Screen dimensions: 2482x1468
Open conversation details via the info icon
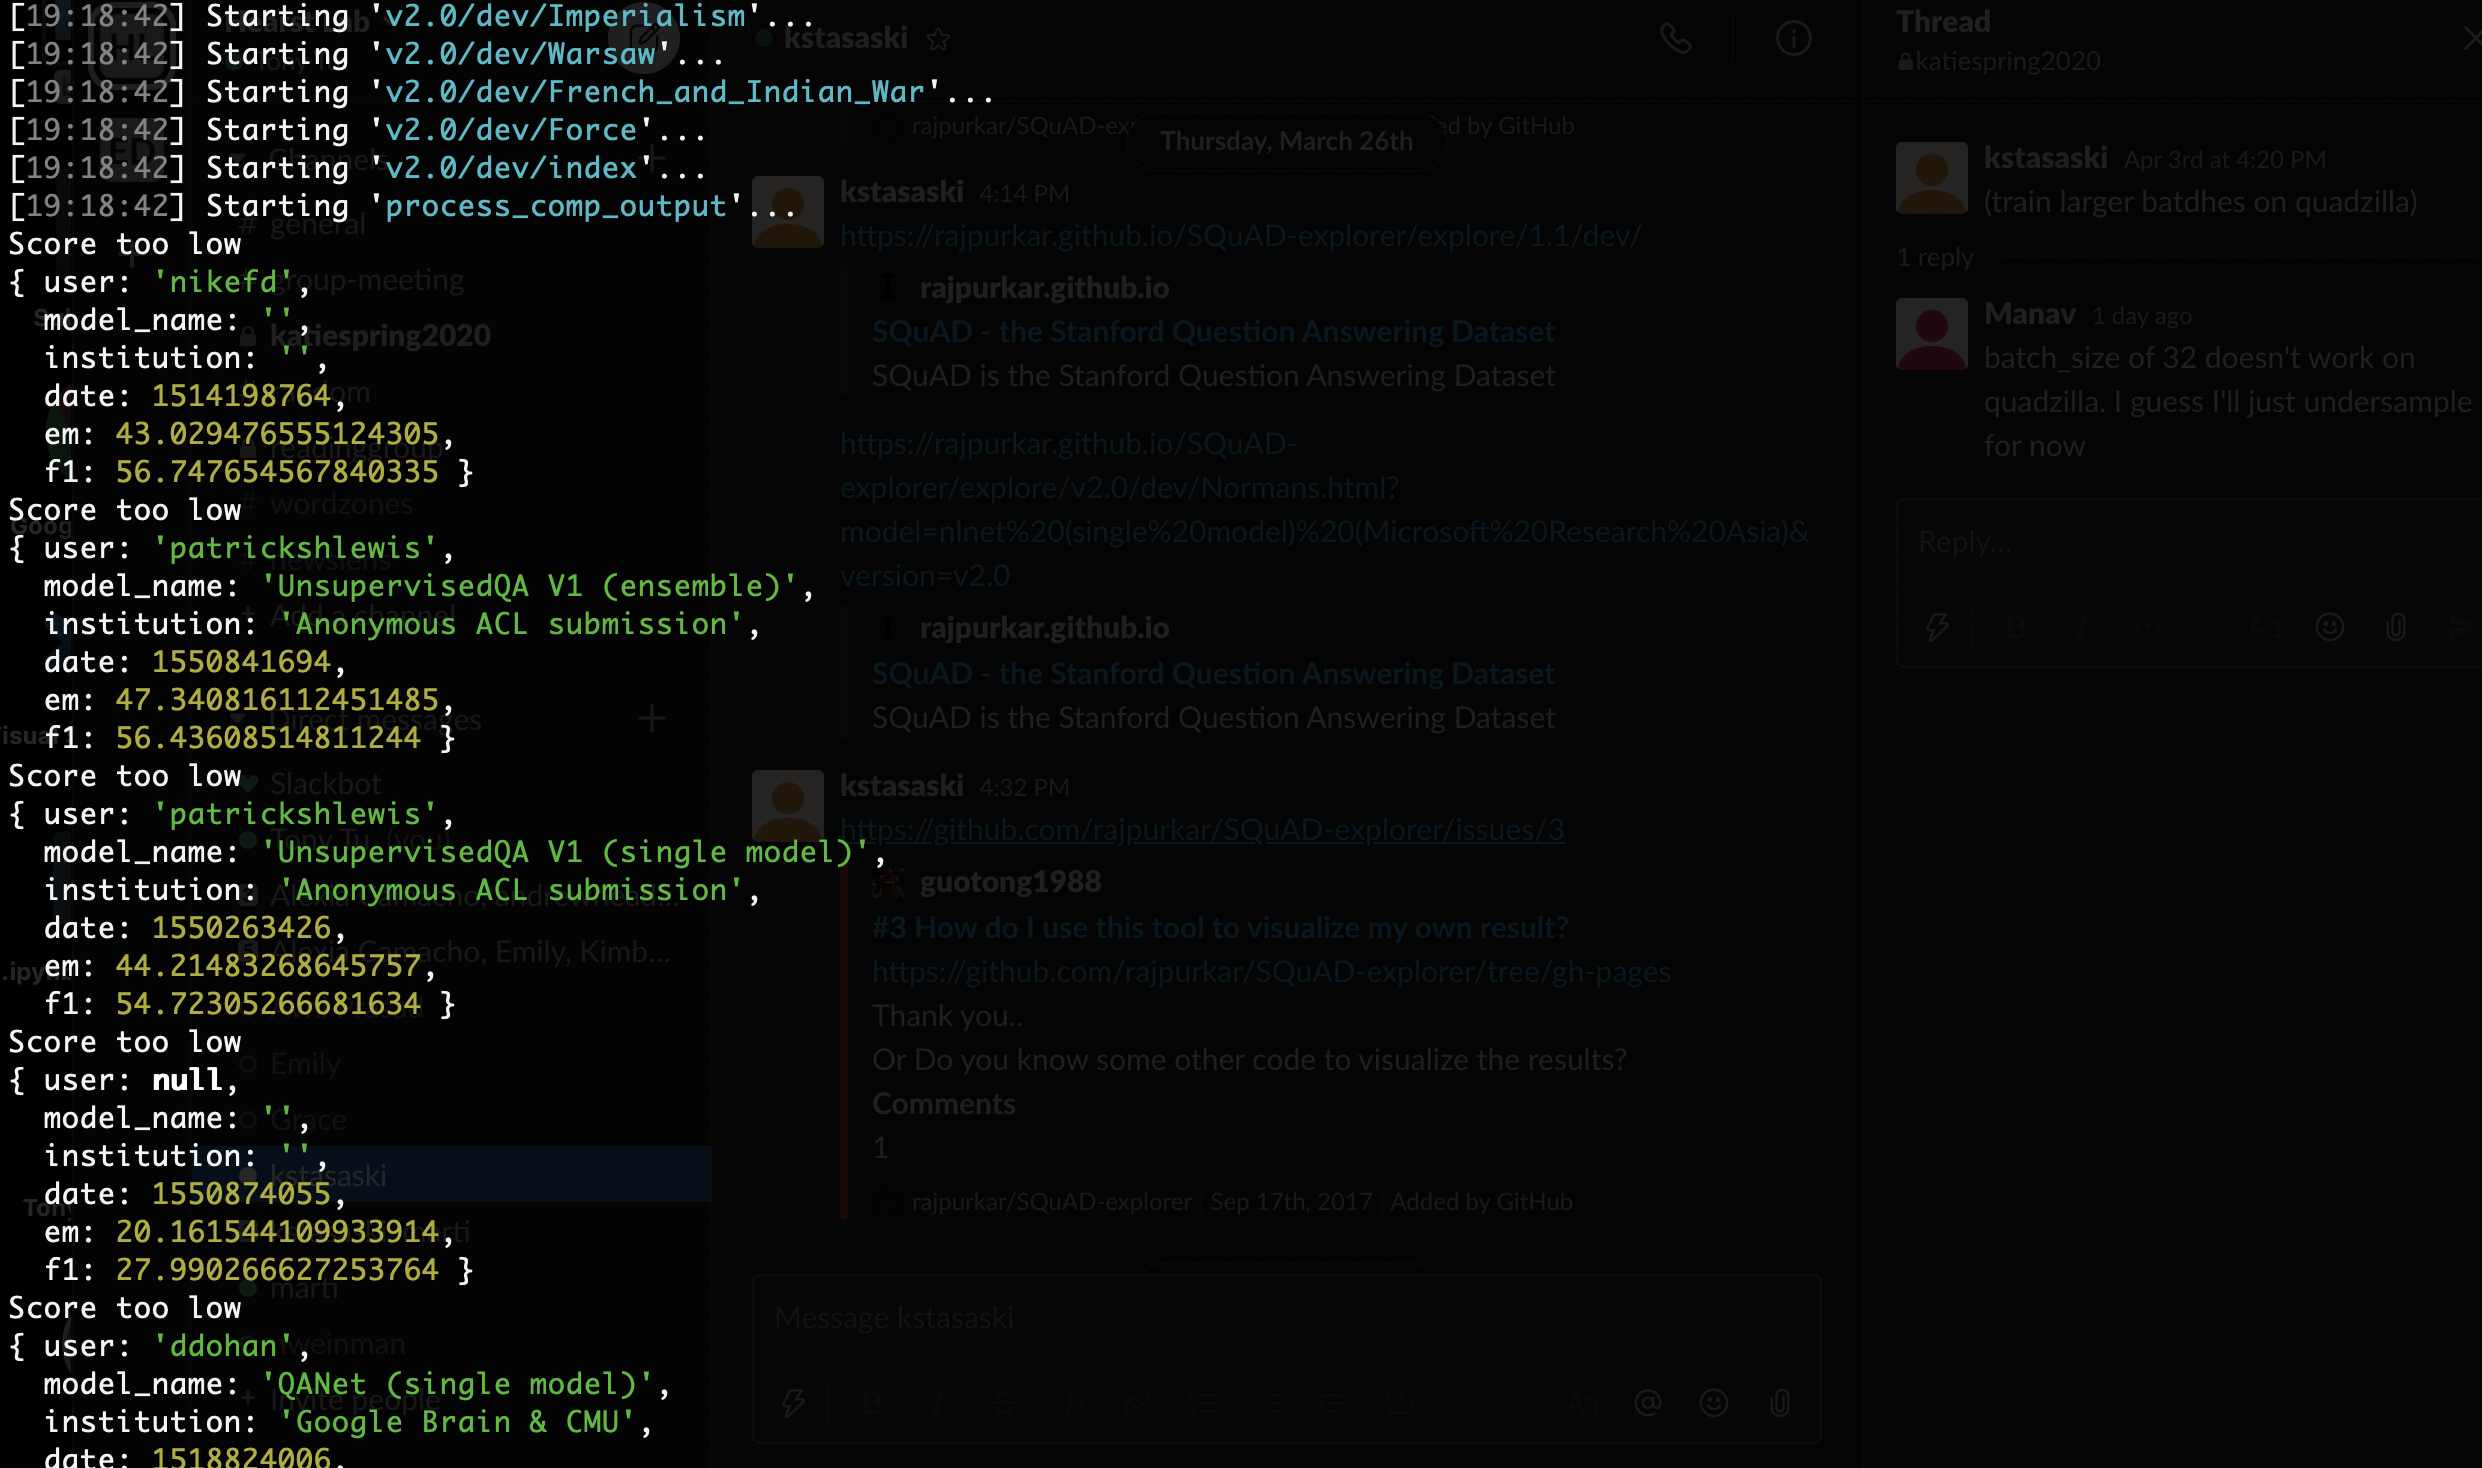[1793, 38]
